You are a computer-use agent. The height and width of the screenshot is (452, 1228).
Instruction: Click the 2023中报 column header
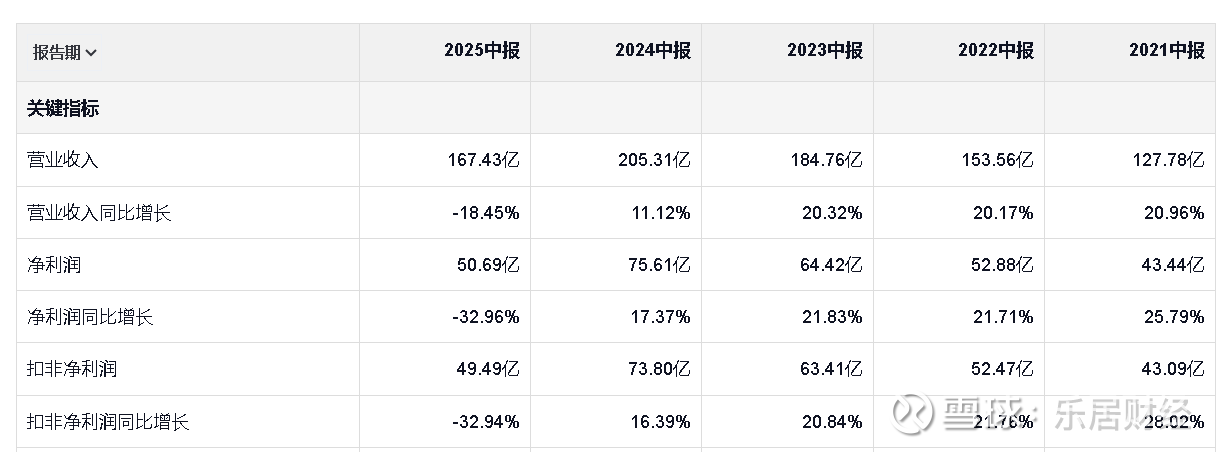824,51
